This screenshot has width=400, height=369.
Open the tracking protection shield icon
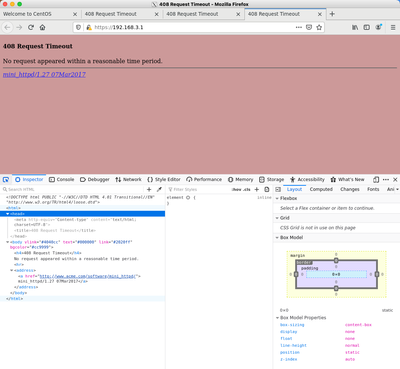pyautogui.click(x=78, y=27)
